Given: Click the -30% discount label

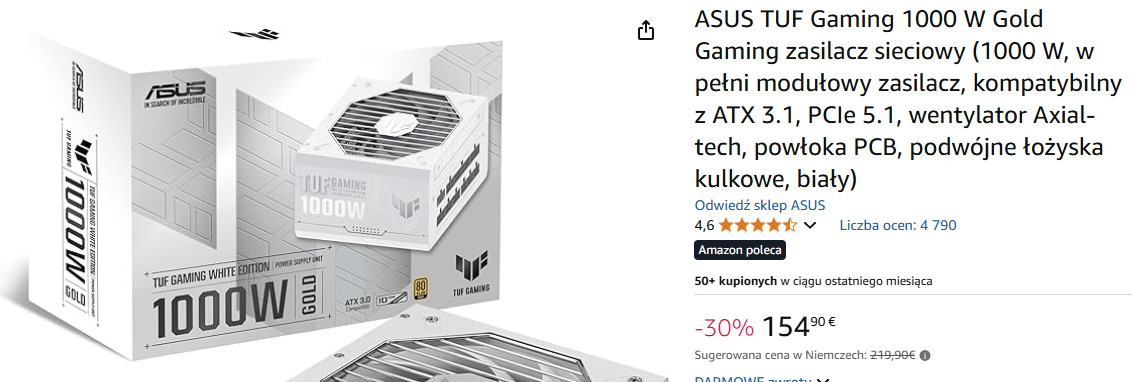Looking at the screenshot, I should pos(724,328).
